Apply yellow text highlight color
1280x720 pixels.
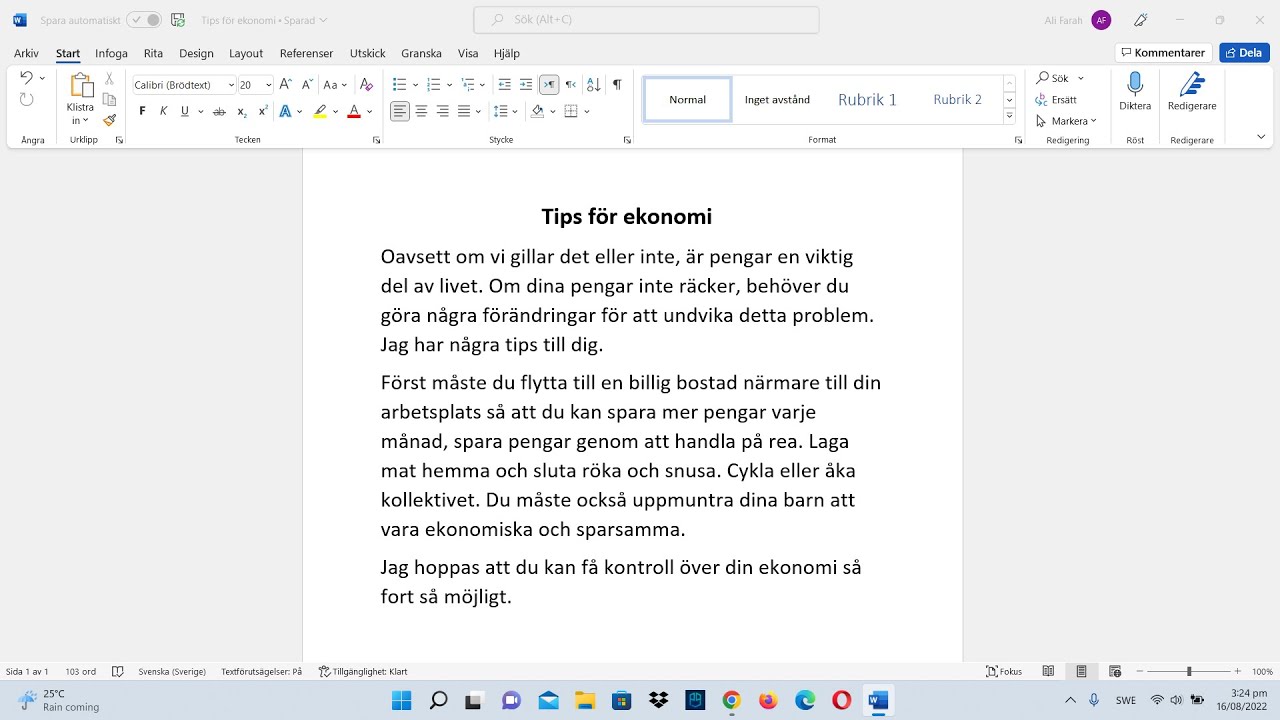click(x=320, y=112)
